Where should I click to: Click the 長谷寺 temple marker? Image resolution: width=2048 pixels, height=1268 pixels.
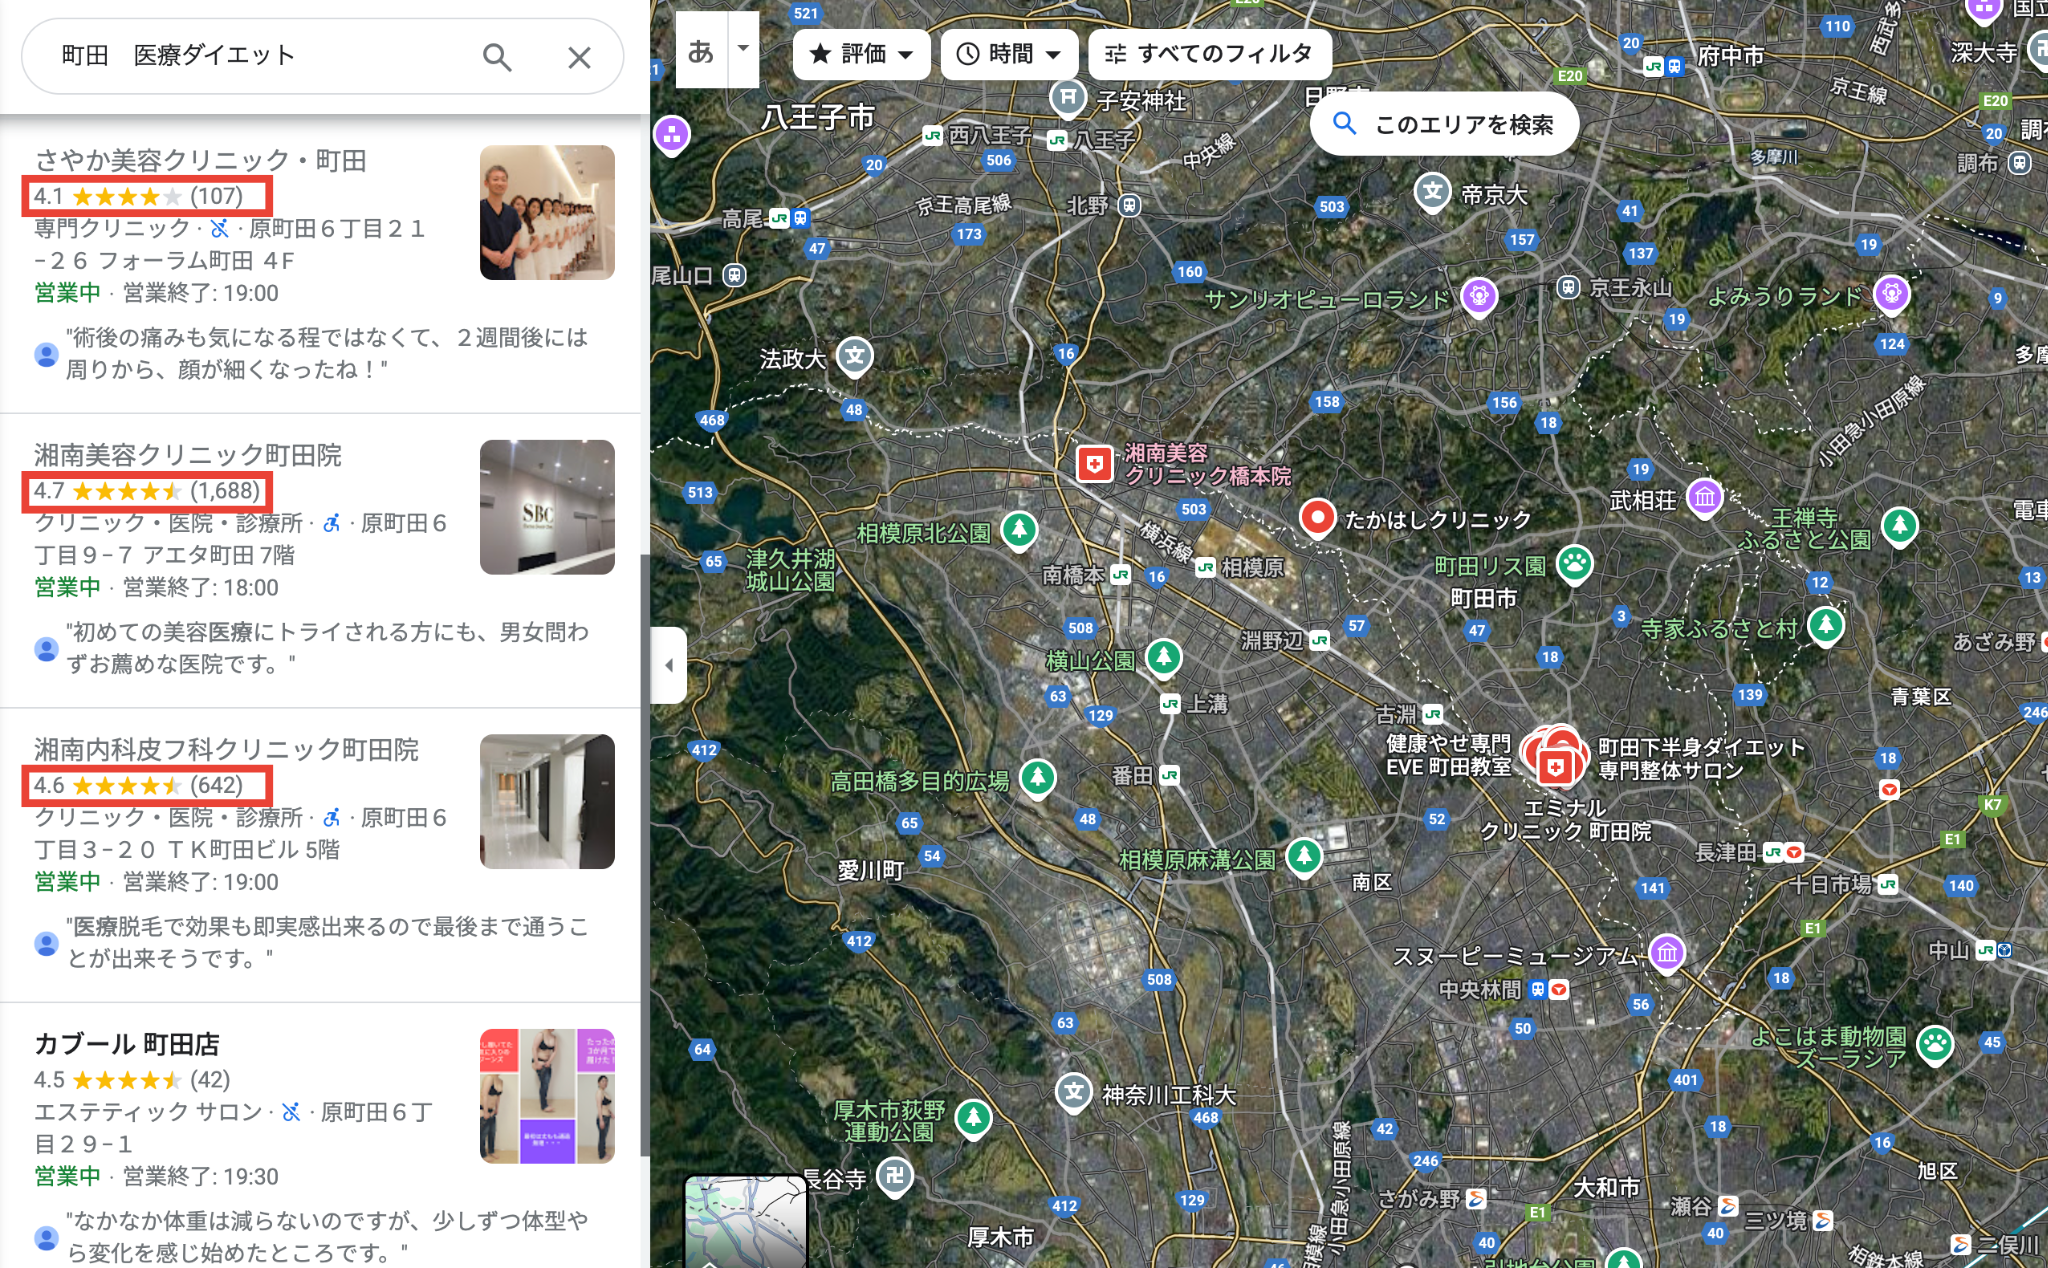[895, 1177]
